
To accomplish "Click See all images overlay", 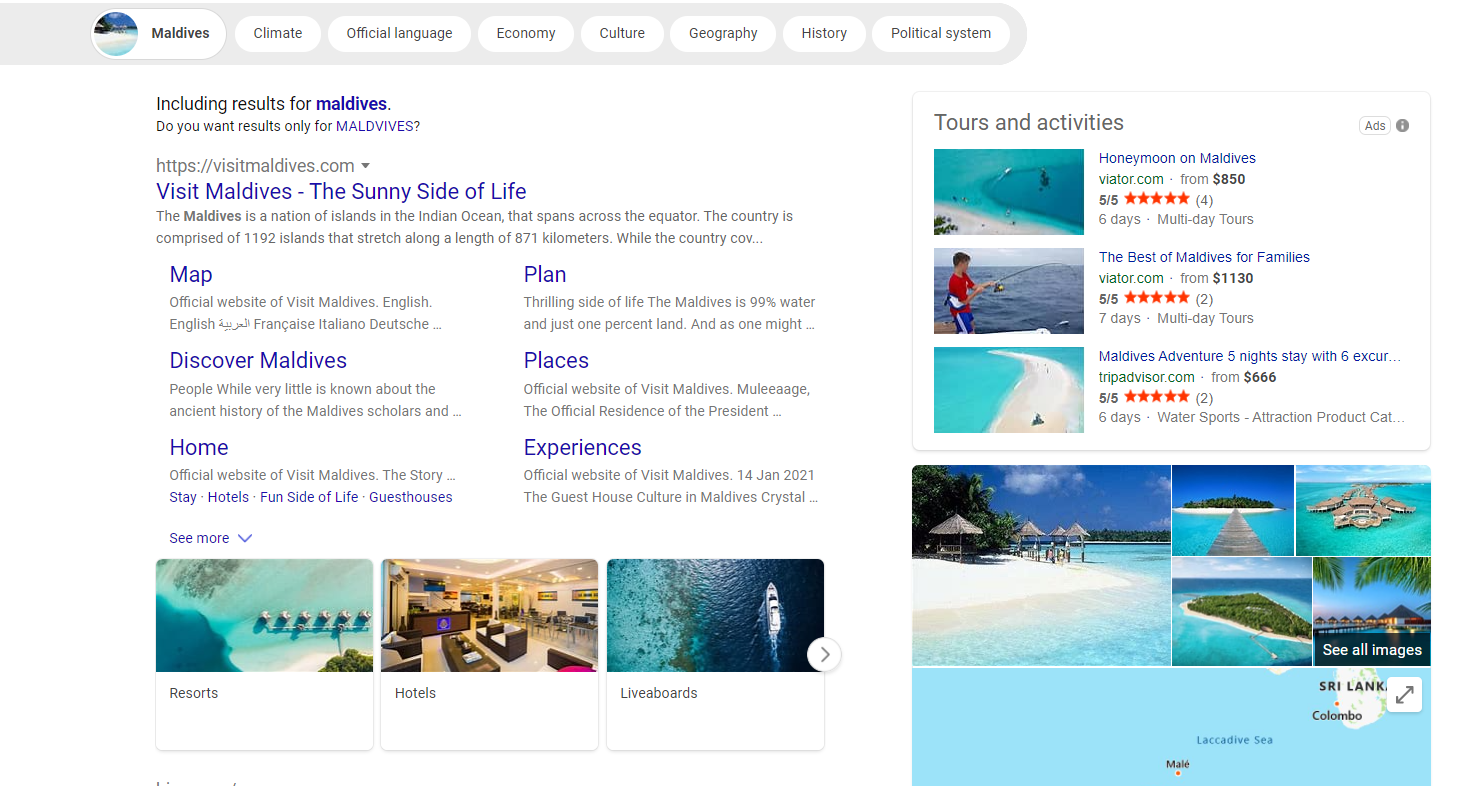I will (x=1372, y=650).
